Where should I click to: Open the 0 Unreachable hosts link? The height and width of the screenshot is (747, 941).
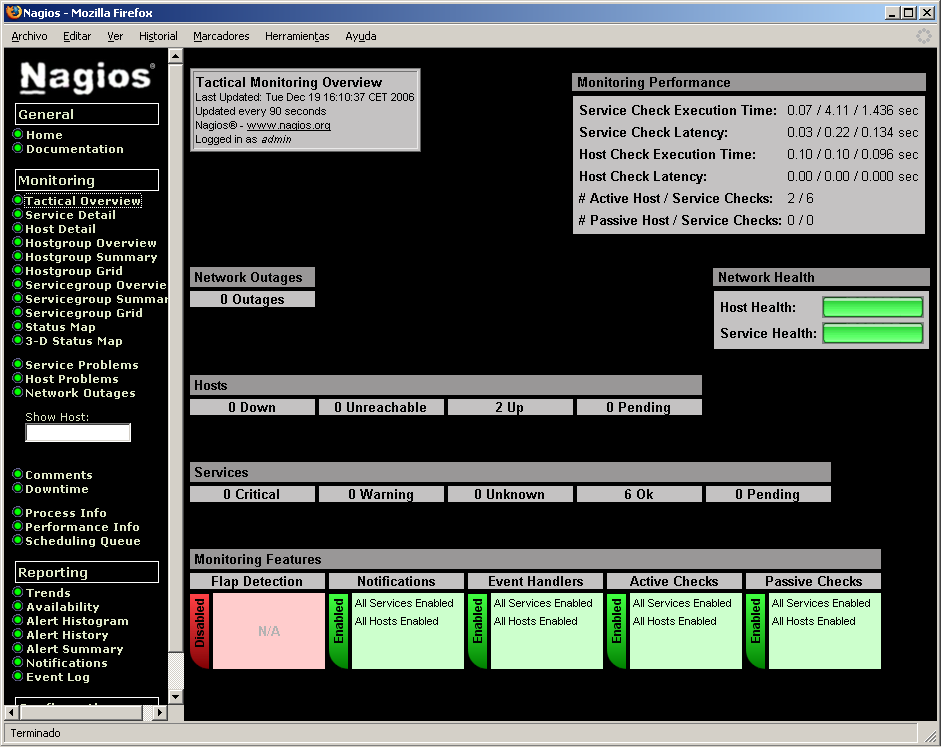[381, 407]
